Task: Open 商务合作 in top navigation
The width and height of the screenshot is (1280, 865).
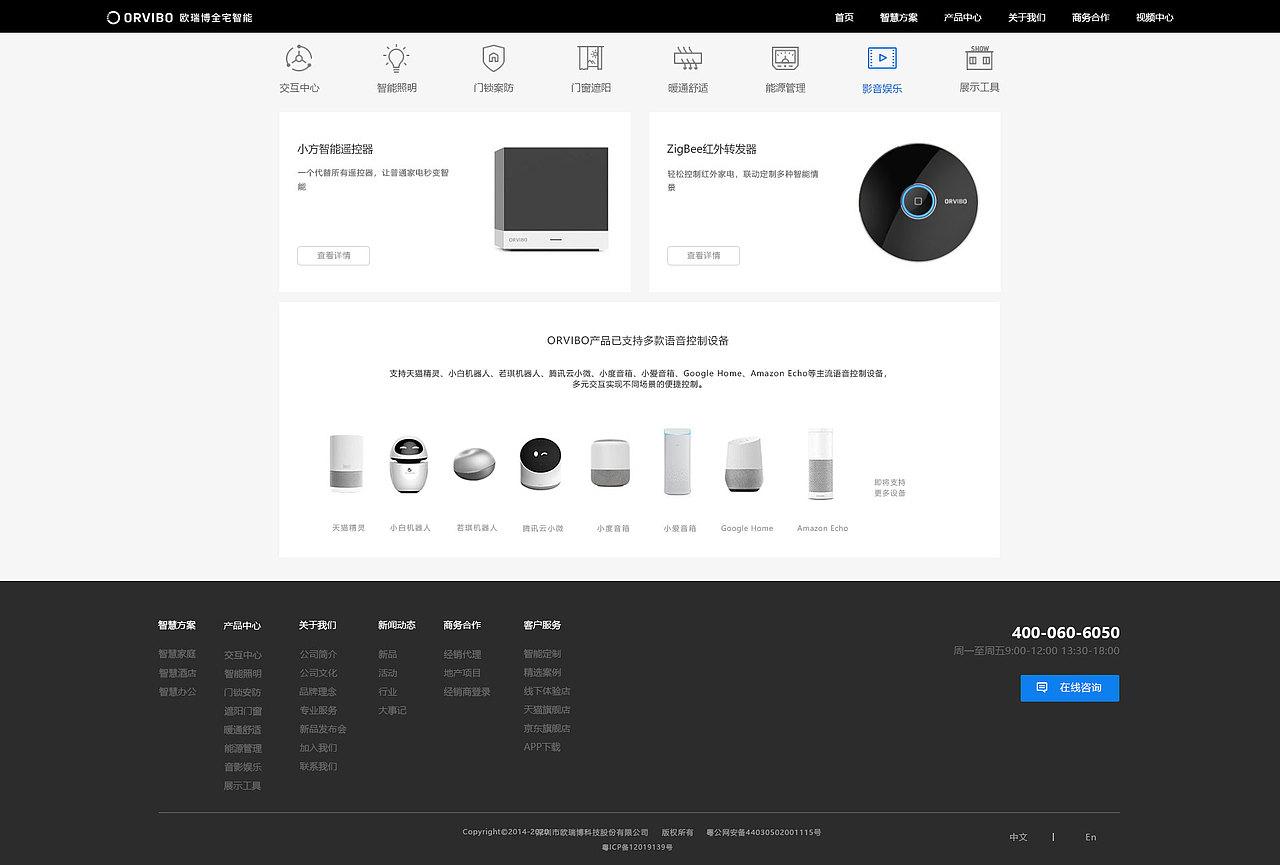Action: pos(1090,17)
